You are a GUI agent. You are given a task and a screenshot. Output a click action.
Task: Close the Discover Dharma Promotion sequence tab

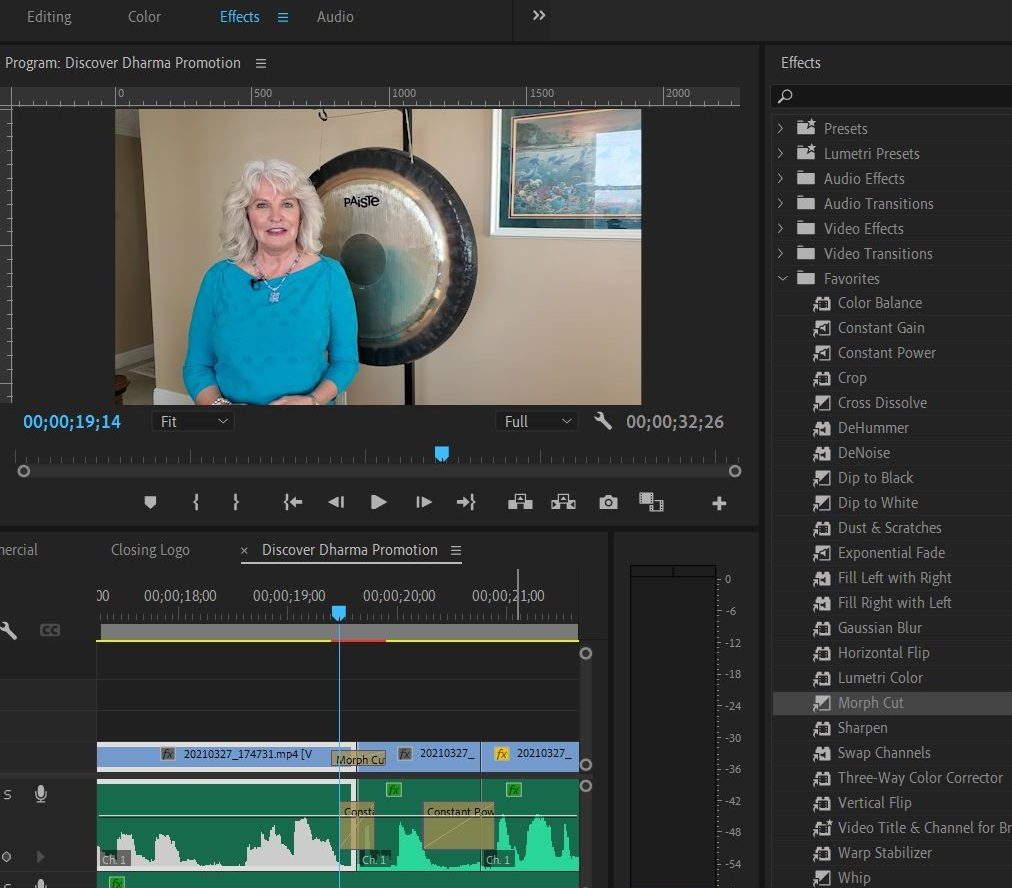[244, 550]
